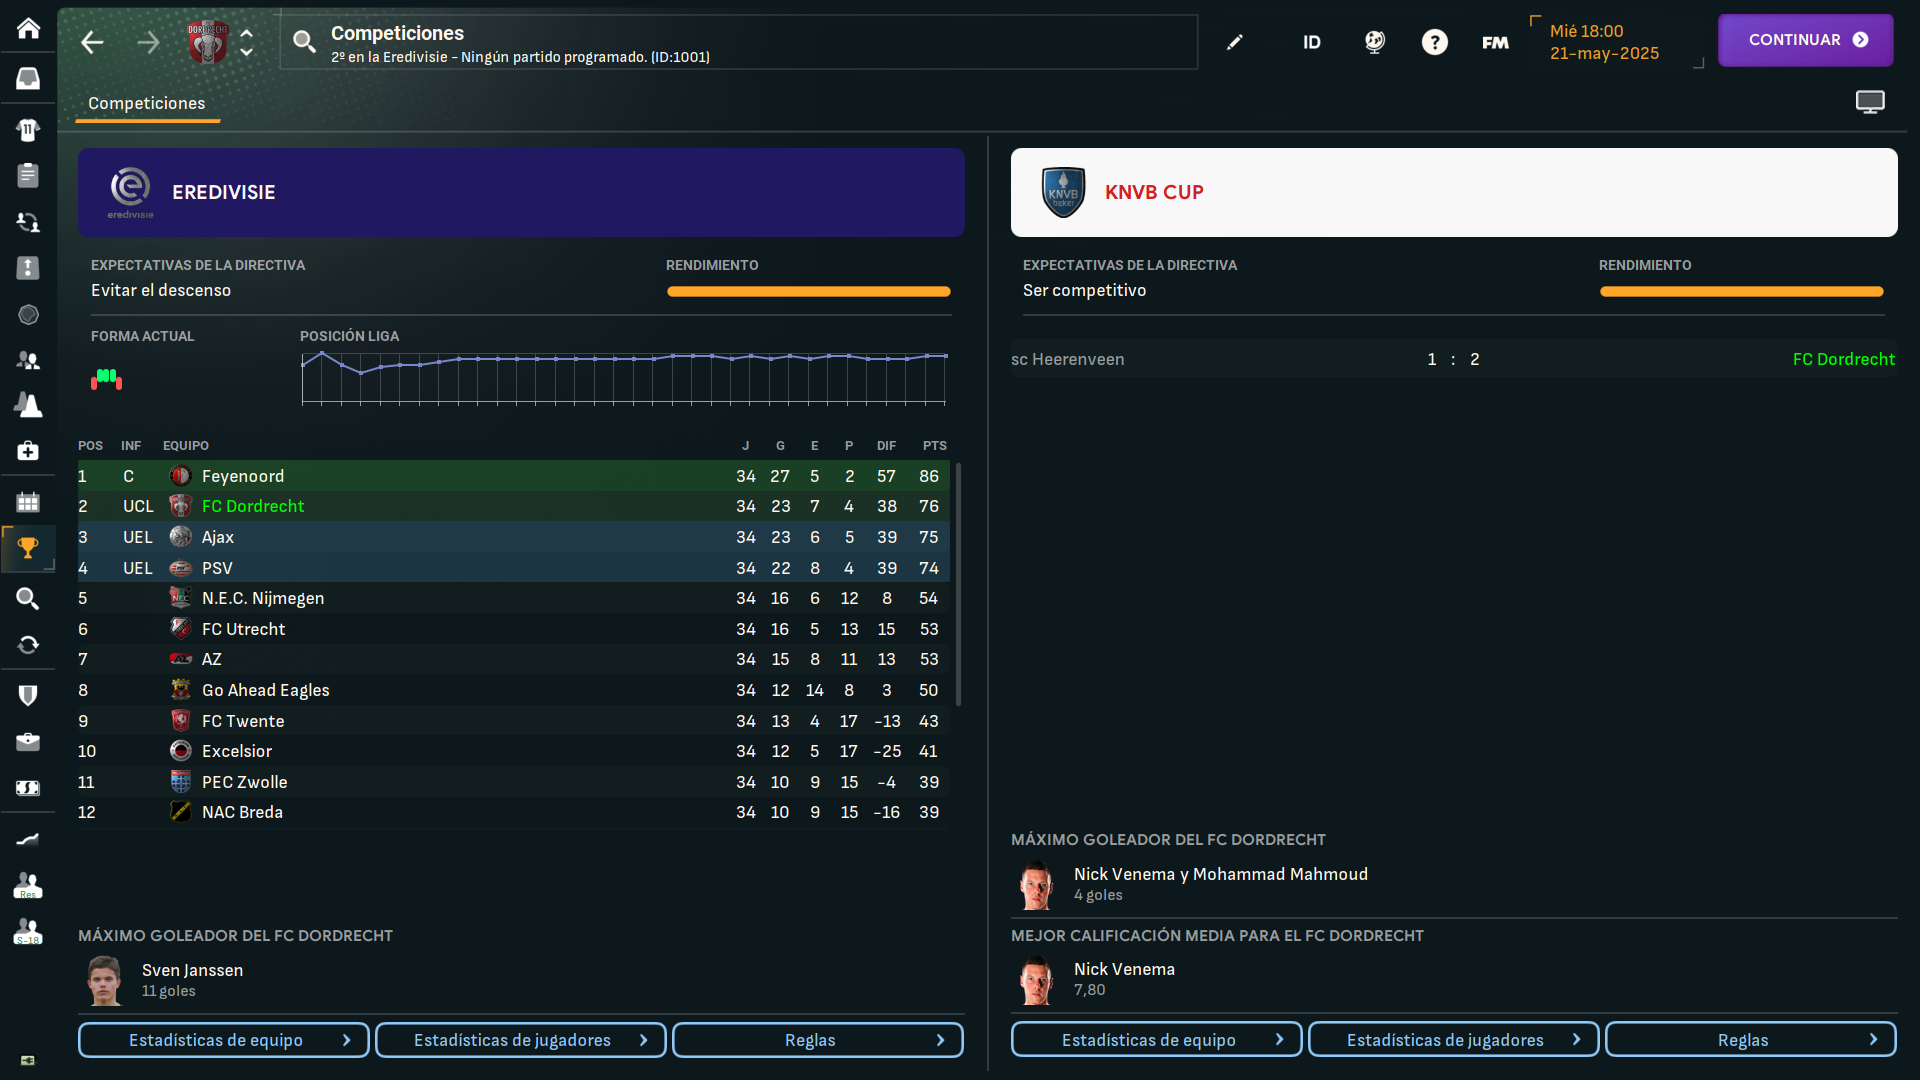Open the Tactics clipboard icon
This screenshot has height=1080, width=1920.
[28, 175]
